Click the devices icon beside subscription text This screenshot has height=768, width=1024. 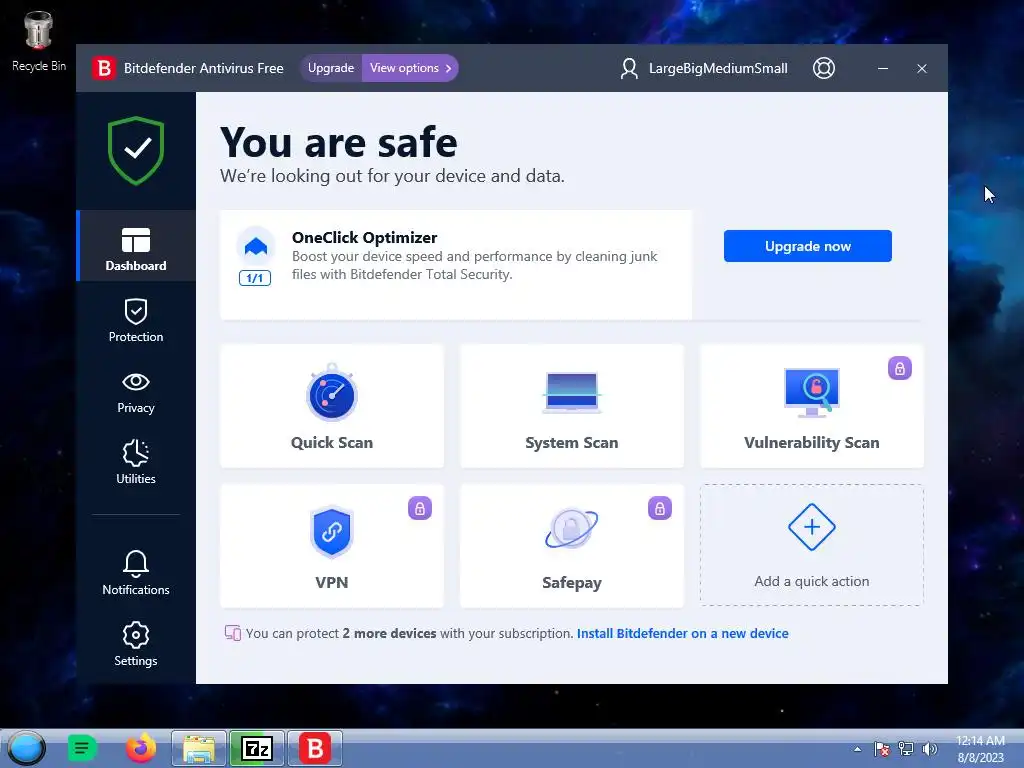coord(232,633)
